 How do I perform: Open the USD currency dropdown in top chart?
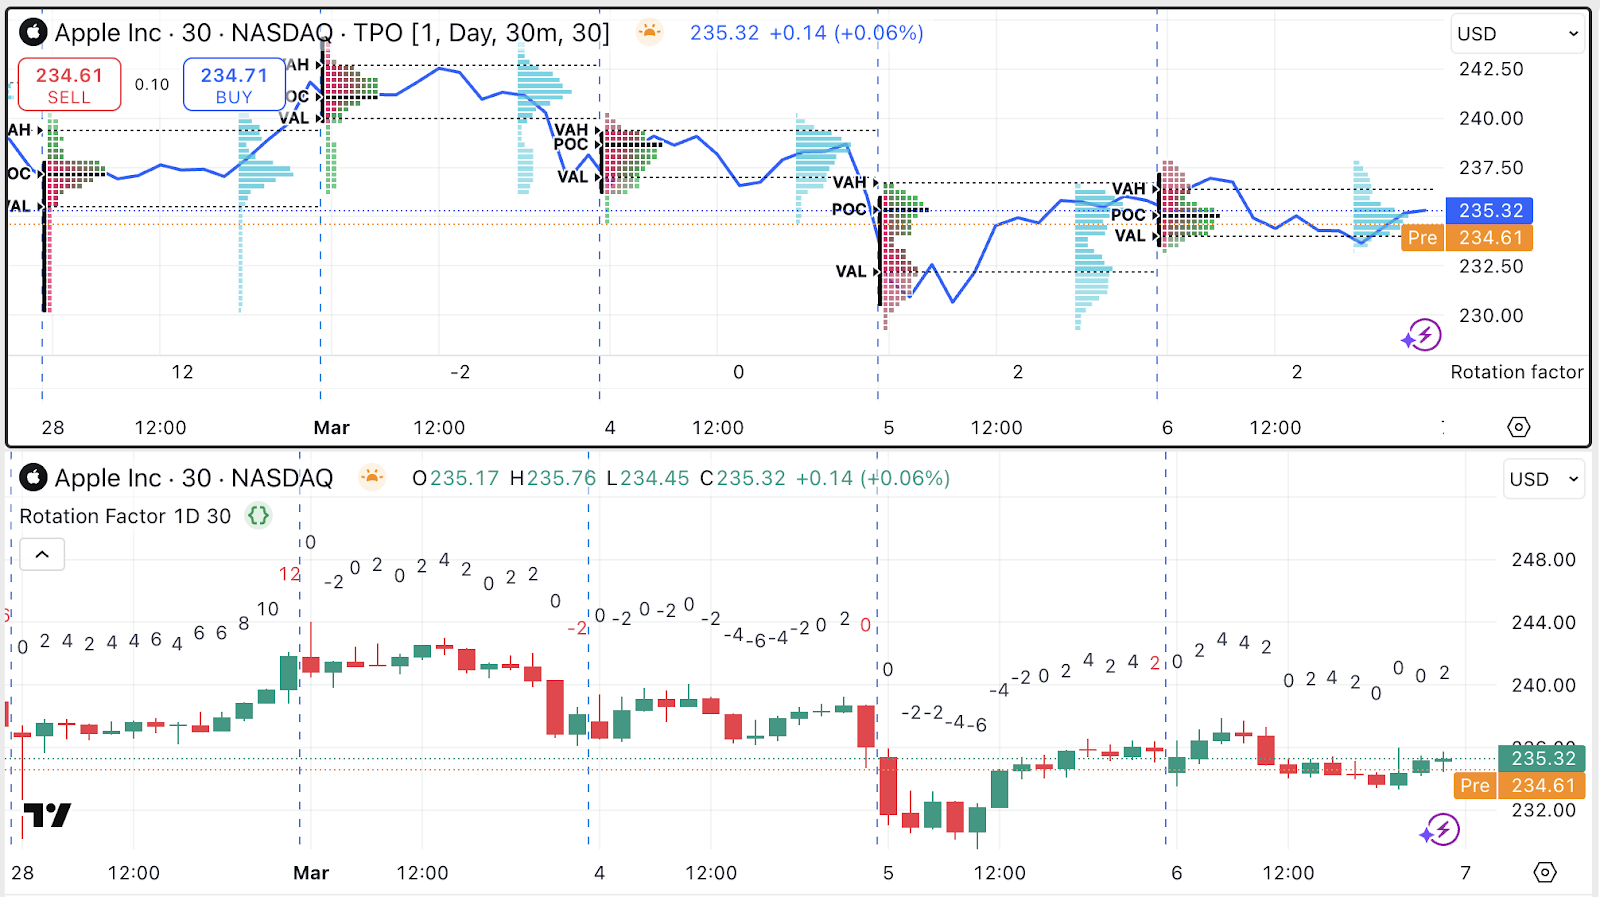point(1518,34)
